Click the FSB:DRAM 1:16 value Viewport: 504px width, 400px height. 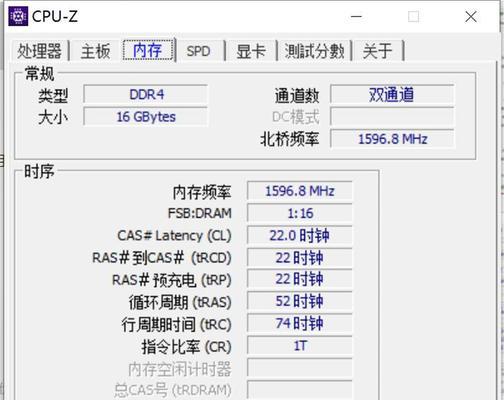coord(299,213)
